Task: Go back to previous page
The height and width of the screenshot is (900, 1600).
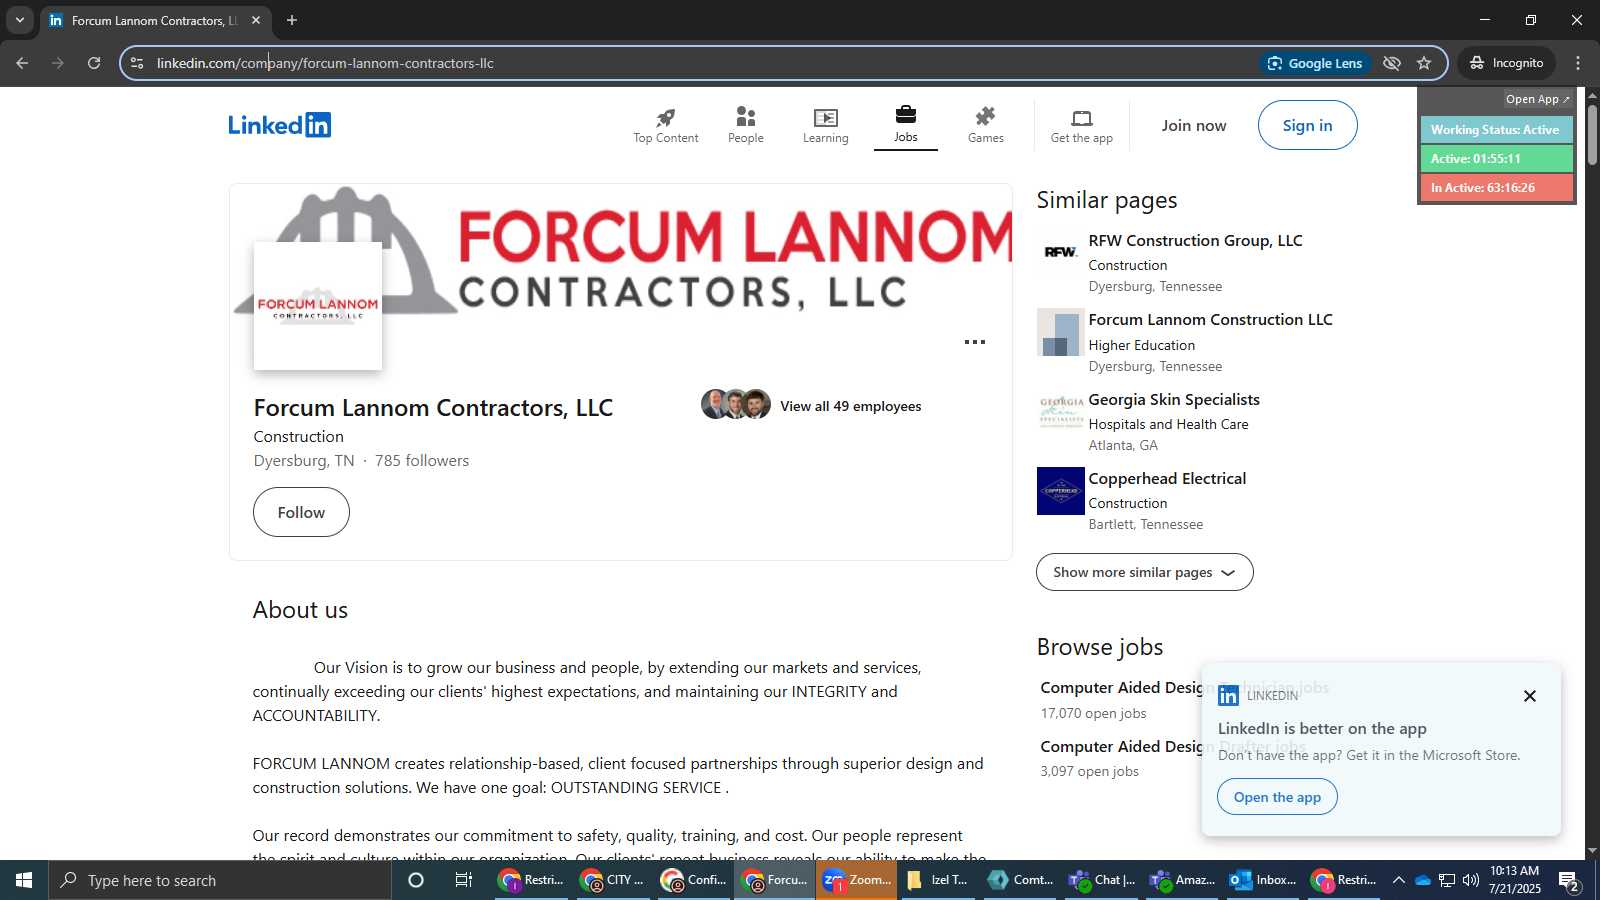Action: pyautogui.click(x=22, y=63)
